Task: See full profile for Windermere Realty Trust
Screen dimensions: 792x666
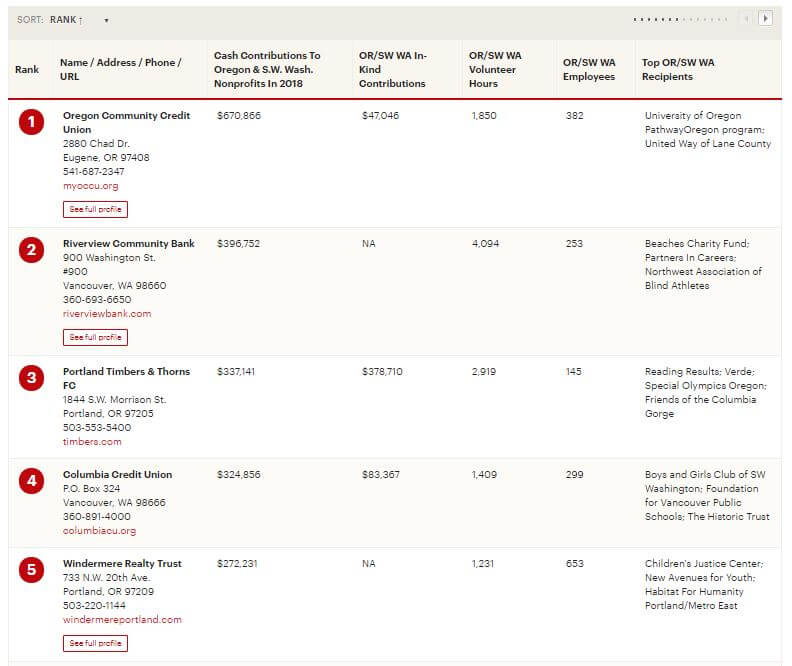Action: click(x=95, y=643)
